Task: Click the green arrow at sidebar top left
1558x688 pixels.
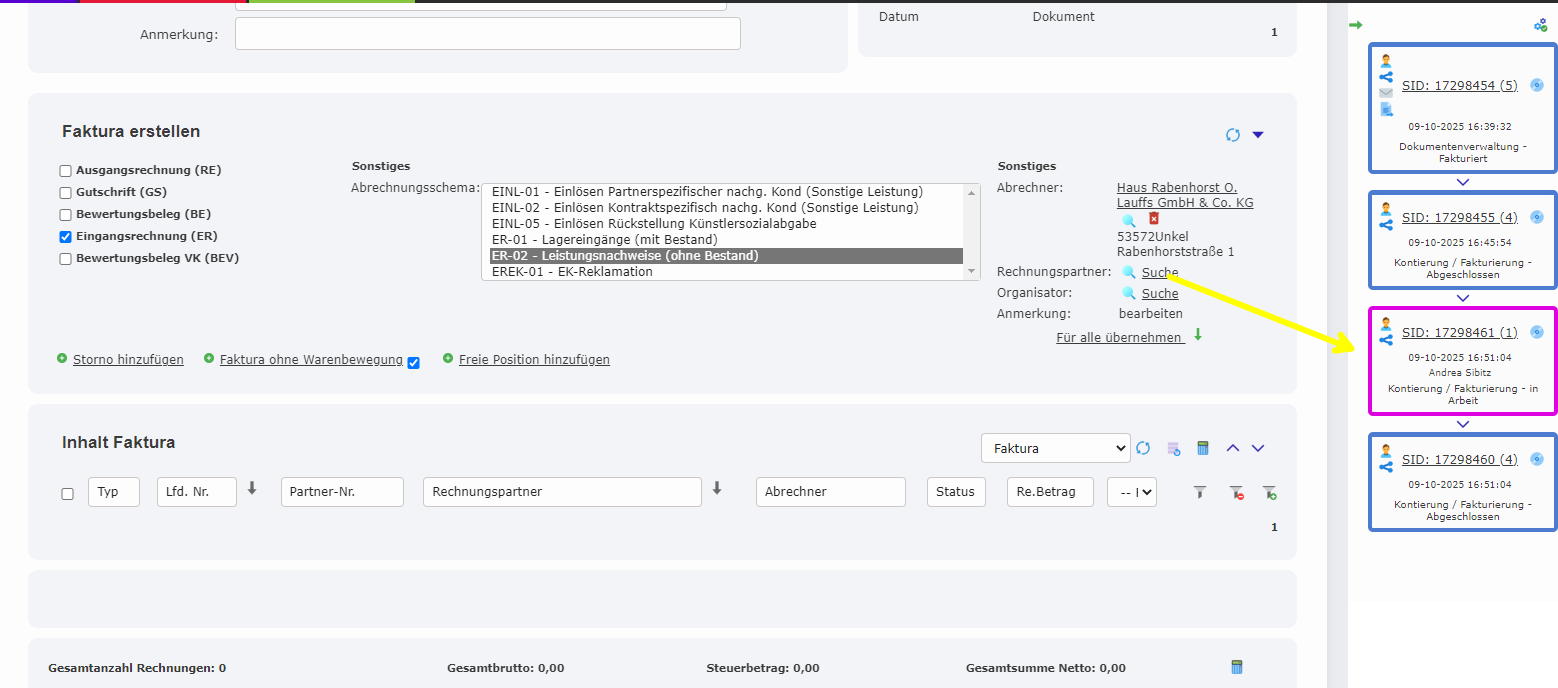Action: (1355, 25)
